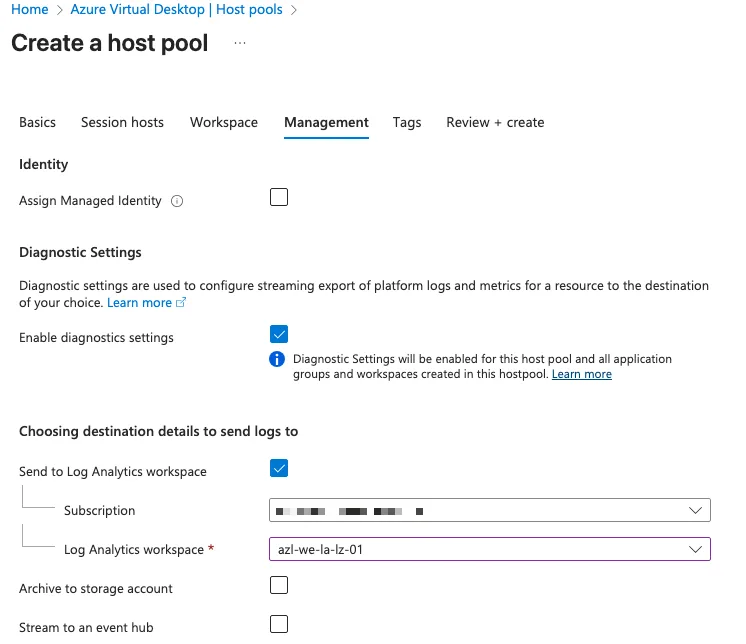The width and height of the screenshot is (746, 644).
Task: Enable Archive to storage account
Action: point(279,585)
